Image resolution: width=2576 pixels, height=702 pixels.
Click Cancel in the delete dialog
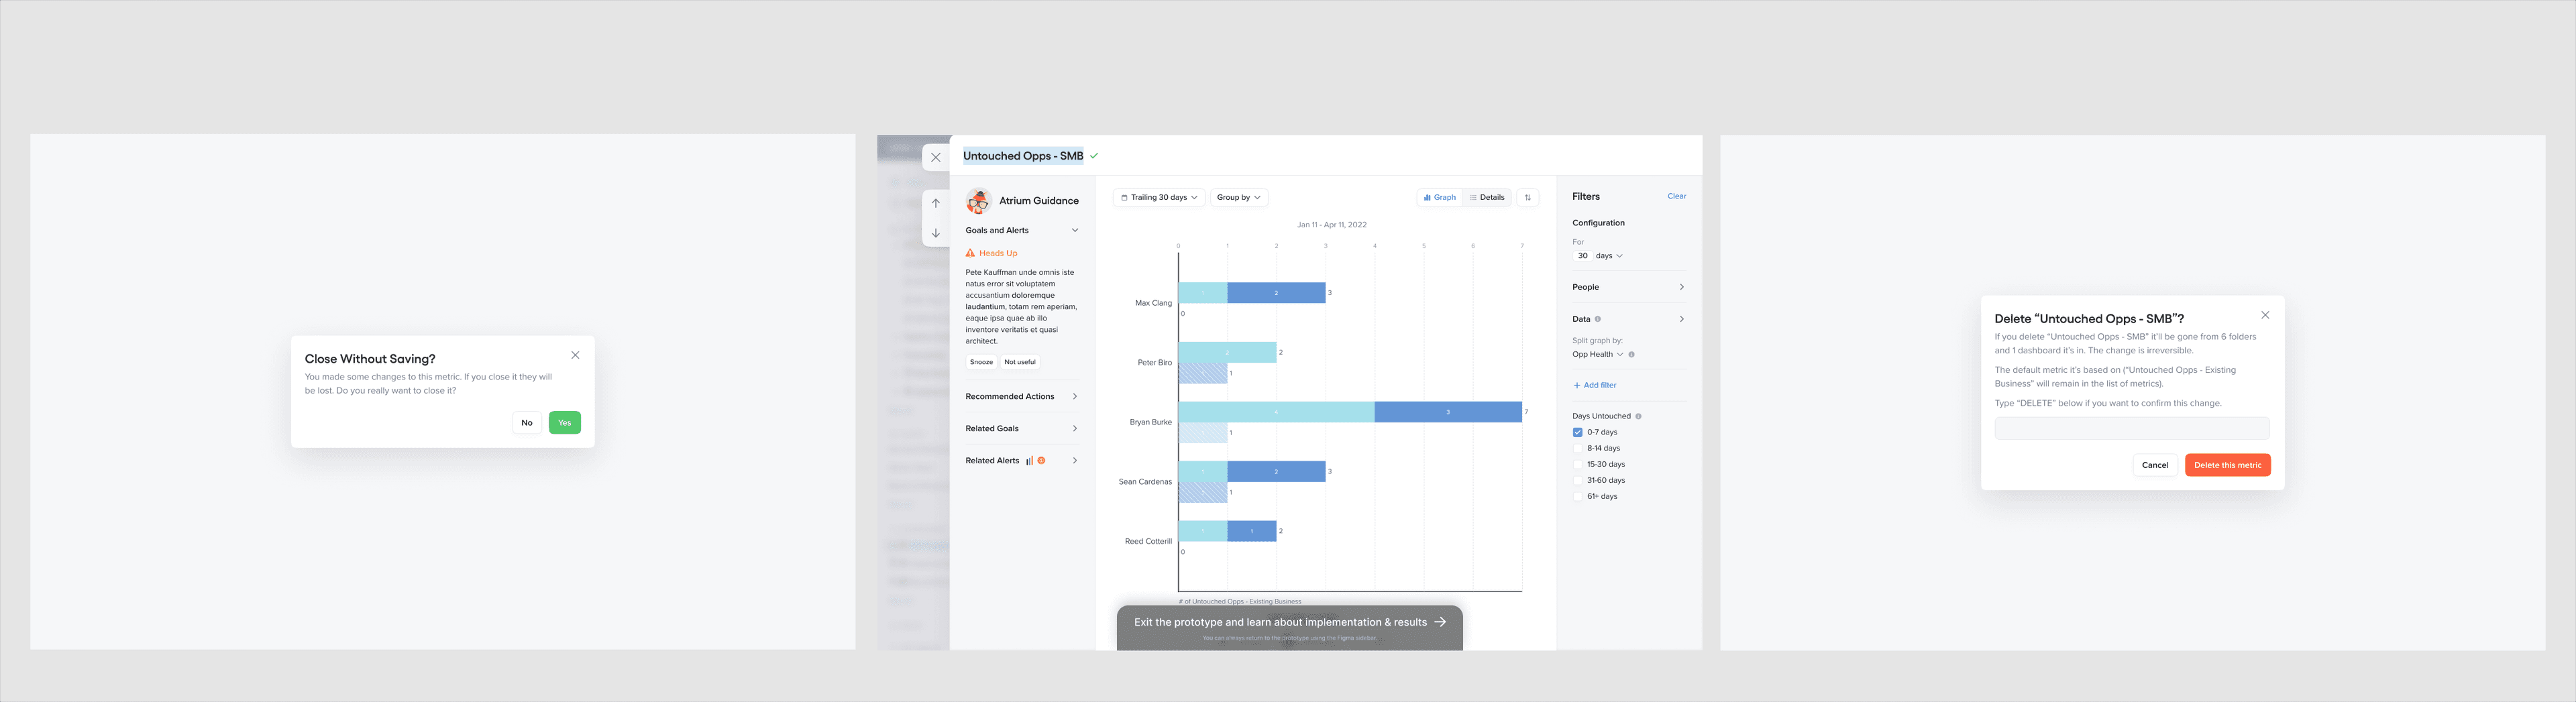click(2155, 465)
